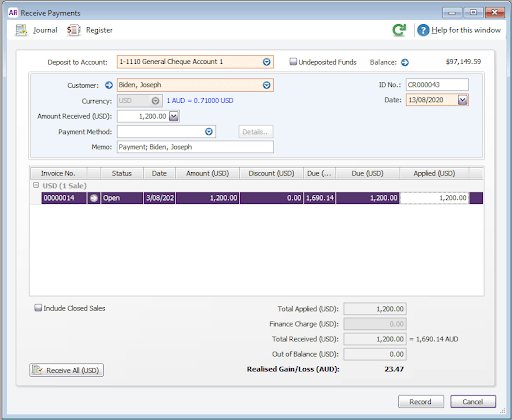Click the Open status cell
The width and height of the screenshot is (512, 420).
122,198
